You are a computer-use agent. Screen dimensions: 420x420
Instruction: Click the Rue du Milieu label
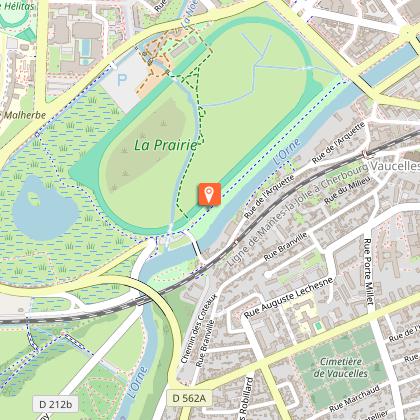tap(347, 190)
